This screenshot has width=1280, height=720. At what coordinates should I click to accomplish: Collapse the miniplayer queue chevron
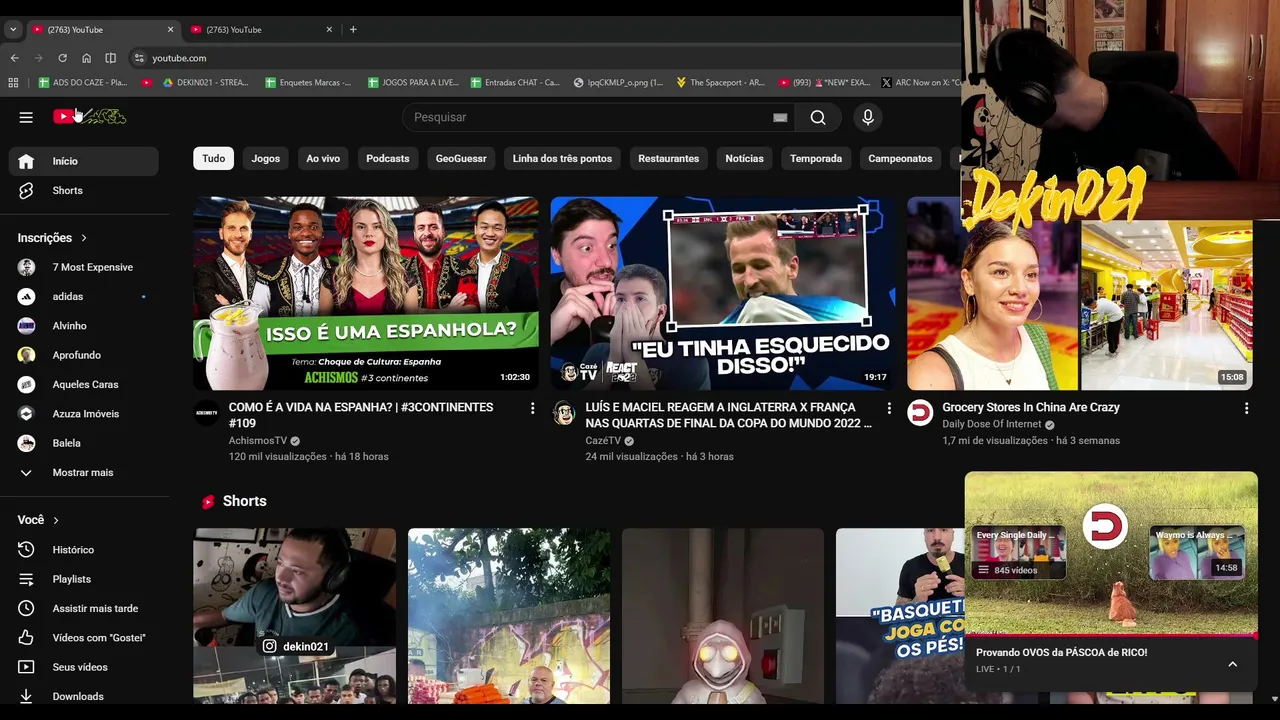[1232, 664]
